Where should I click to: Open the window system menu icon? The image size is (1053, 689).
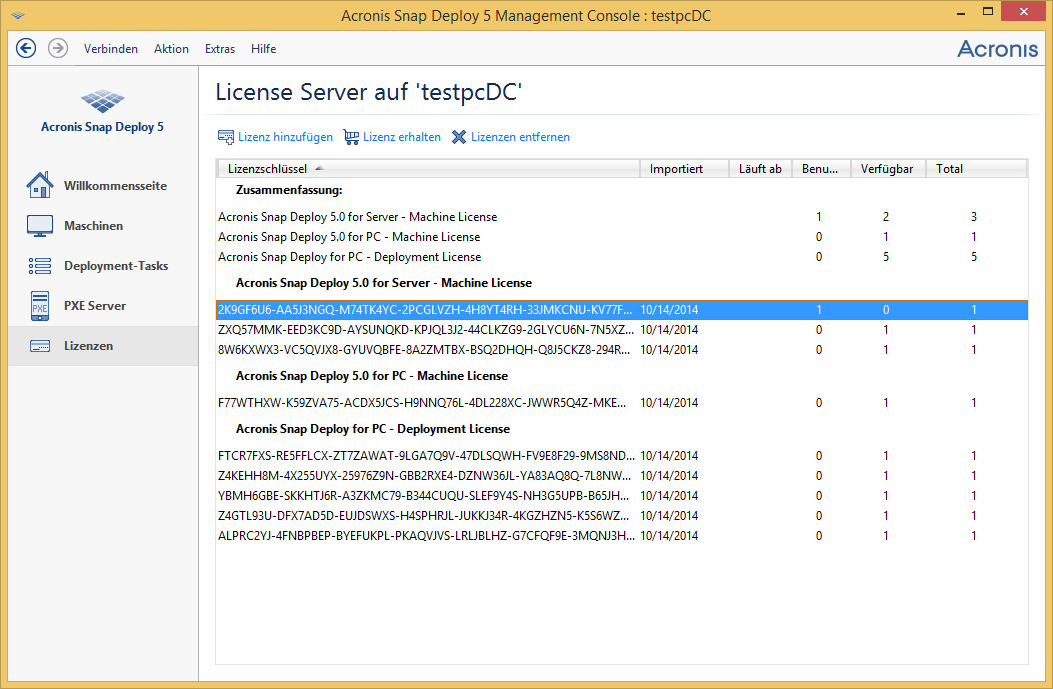point(18,15)
